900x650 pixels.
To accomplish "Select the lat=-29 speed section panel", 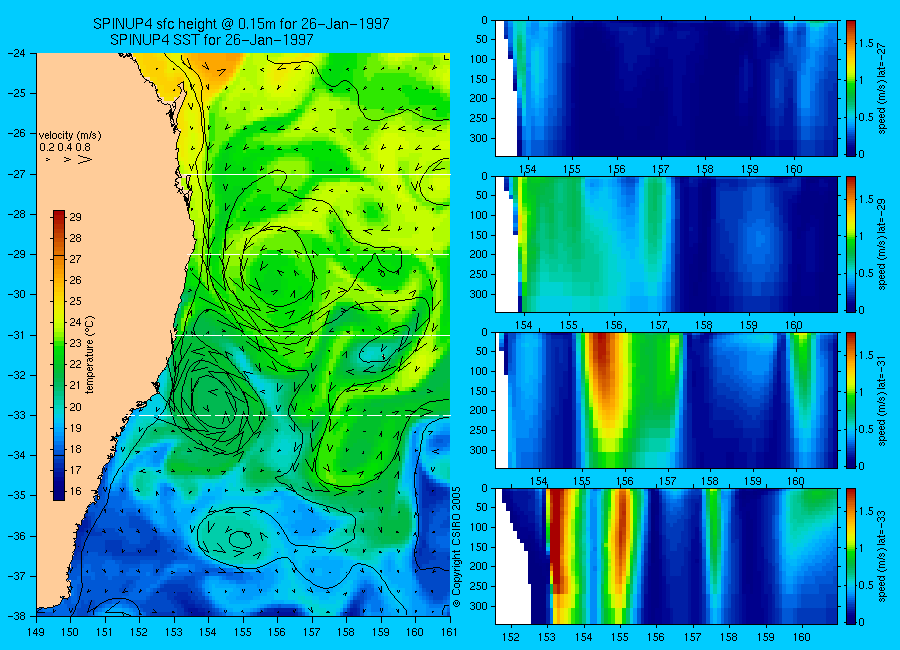I will (x=666, y=244).
